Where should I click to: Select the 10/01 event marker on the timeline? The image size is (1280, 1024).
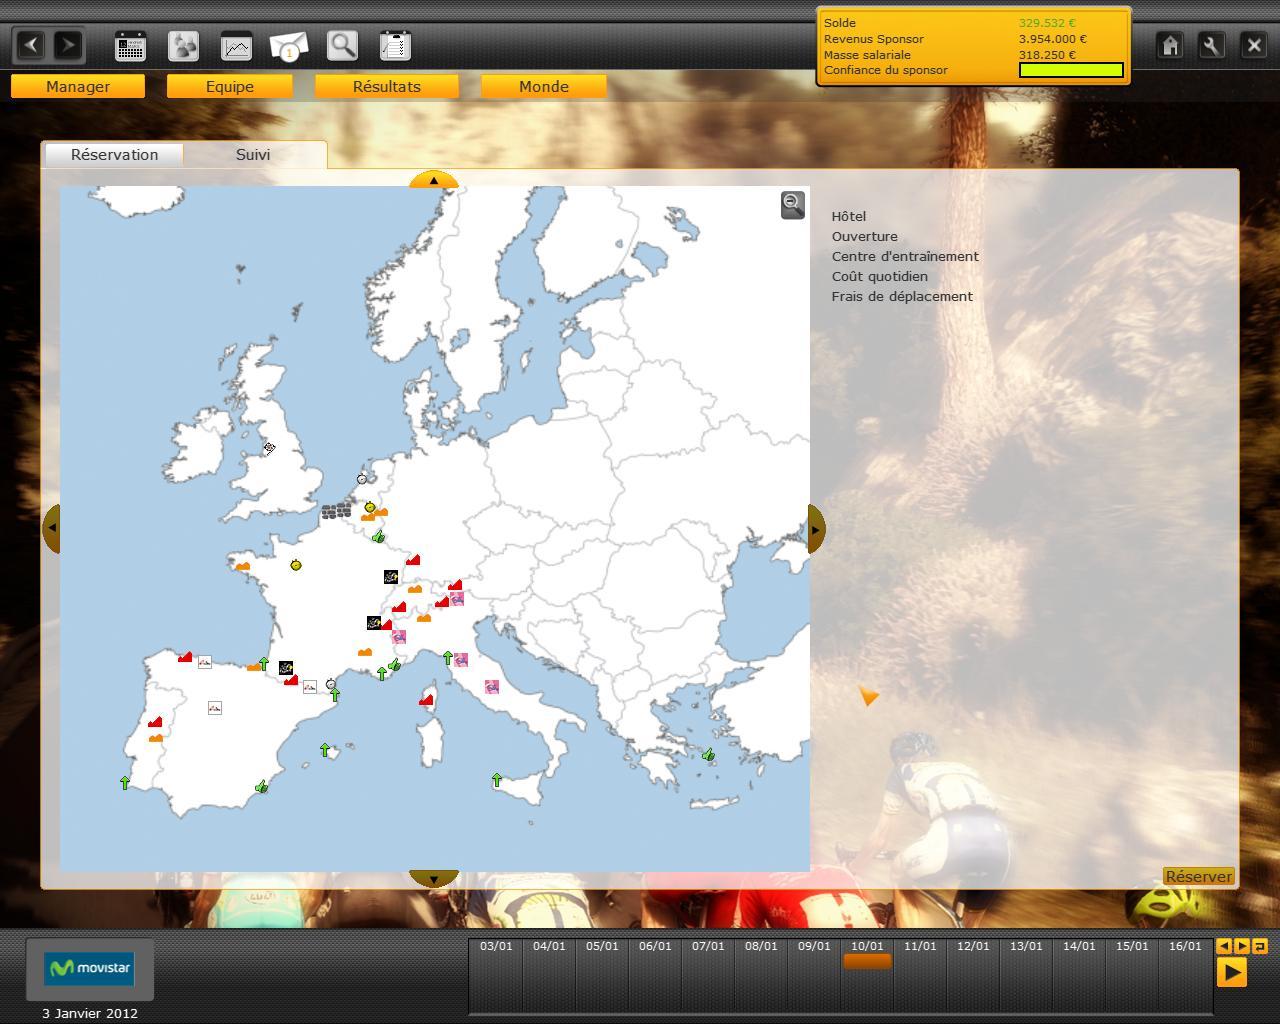[x=867, y=961]
